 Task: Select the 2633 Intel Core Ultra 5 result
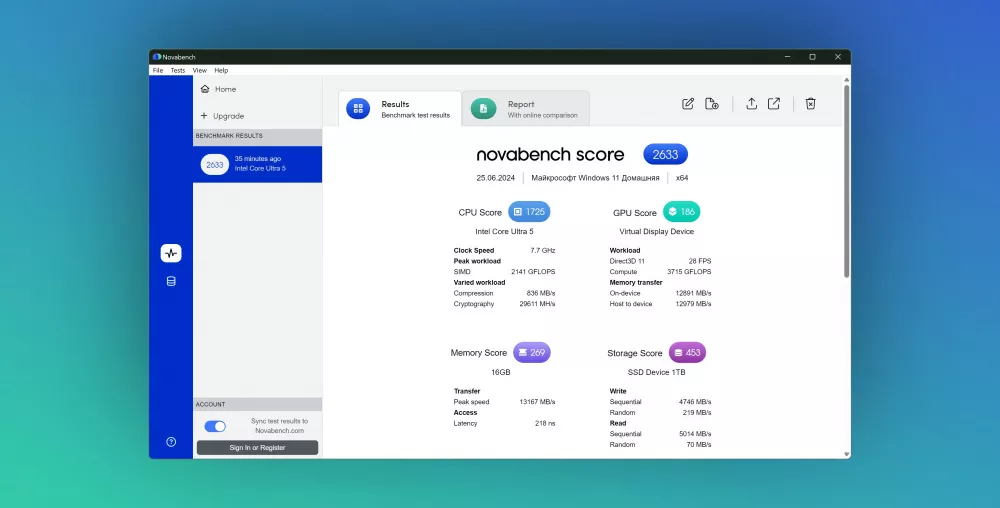coord(258,164)
